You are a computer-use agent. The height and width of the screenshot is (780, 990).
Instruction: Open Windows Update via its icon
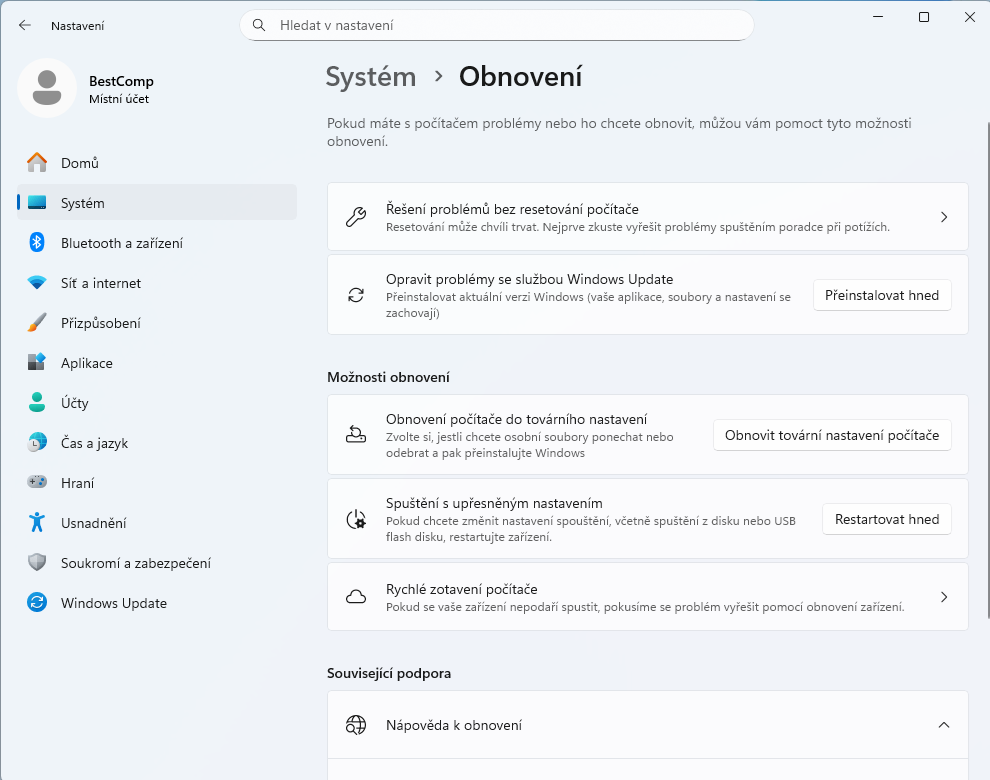(35, 603)
